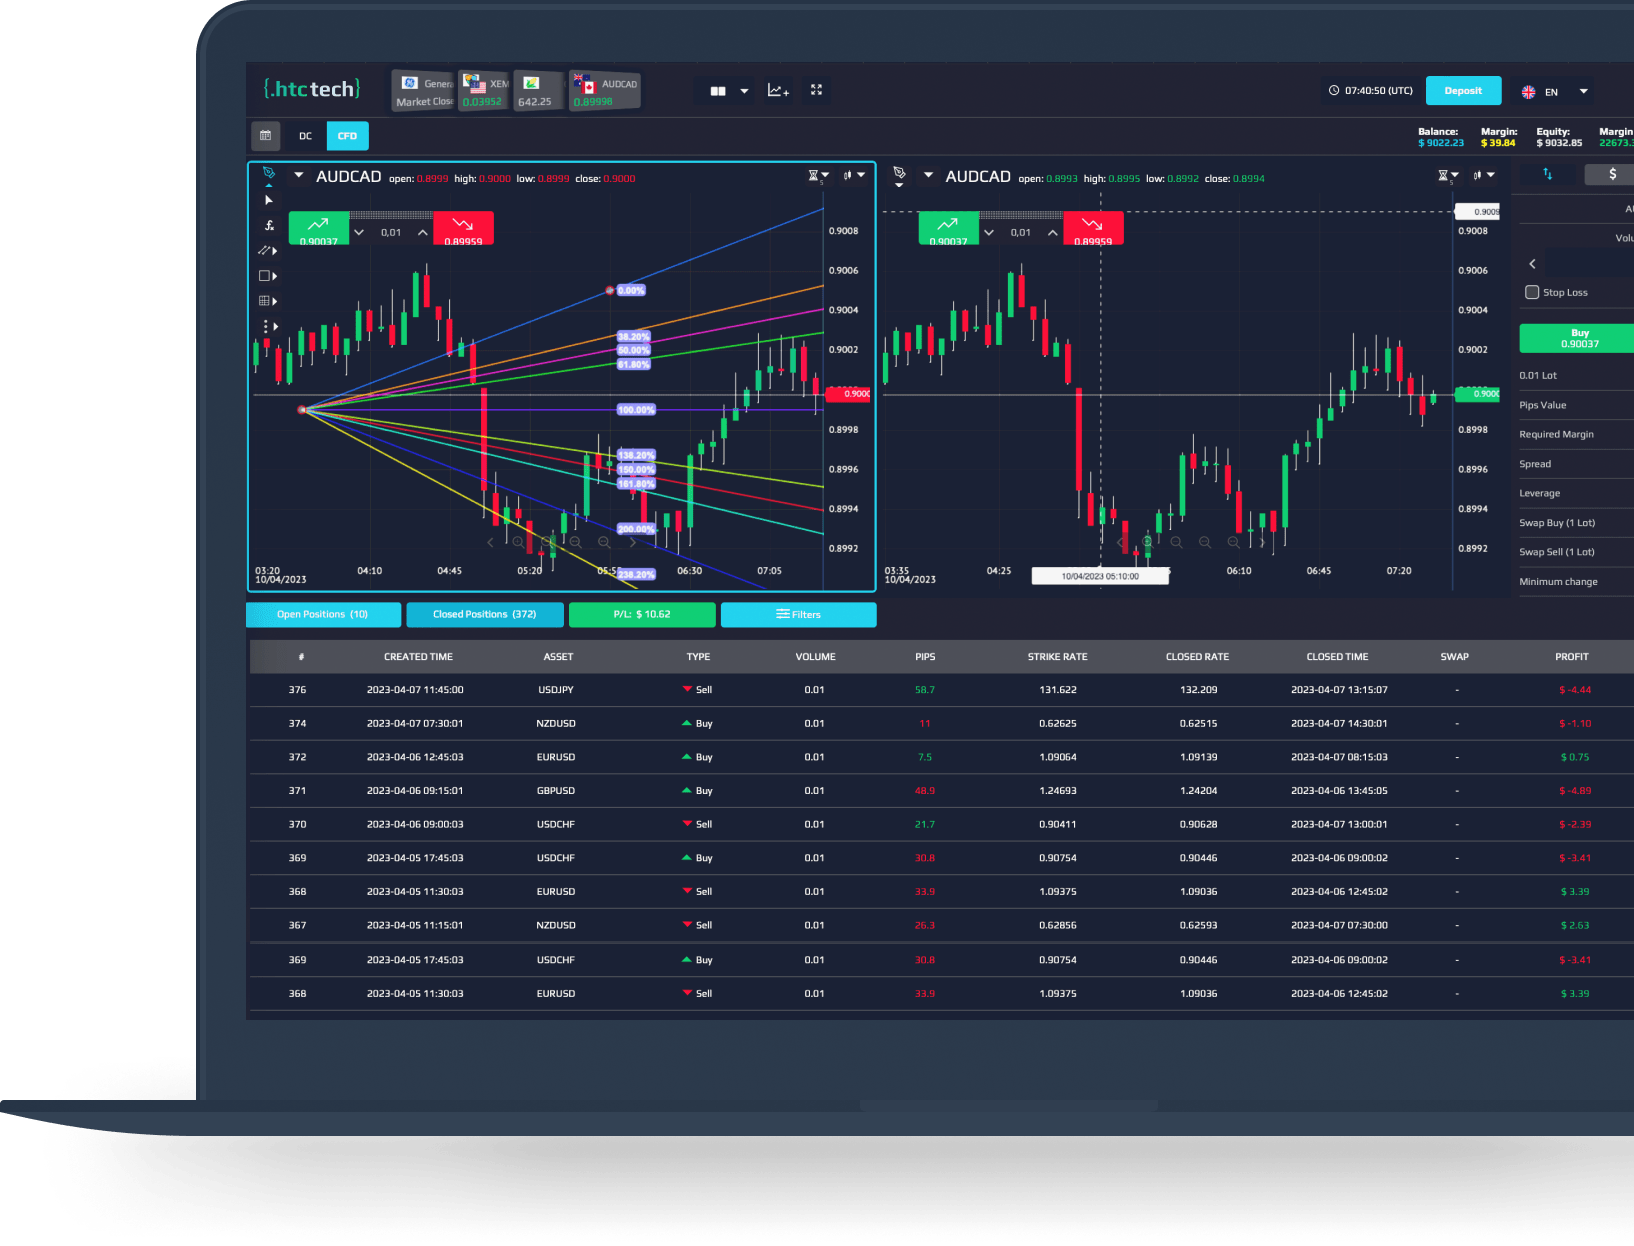Increase lot size on right chart
The image size is (1634, 1246).
[1052, 232]
